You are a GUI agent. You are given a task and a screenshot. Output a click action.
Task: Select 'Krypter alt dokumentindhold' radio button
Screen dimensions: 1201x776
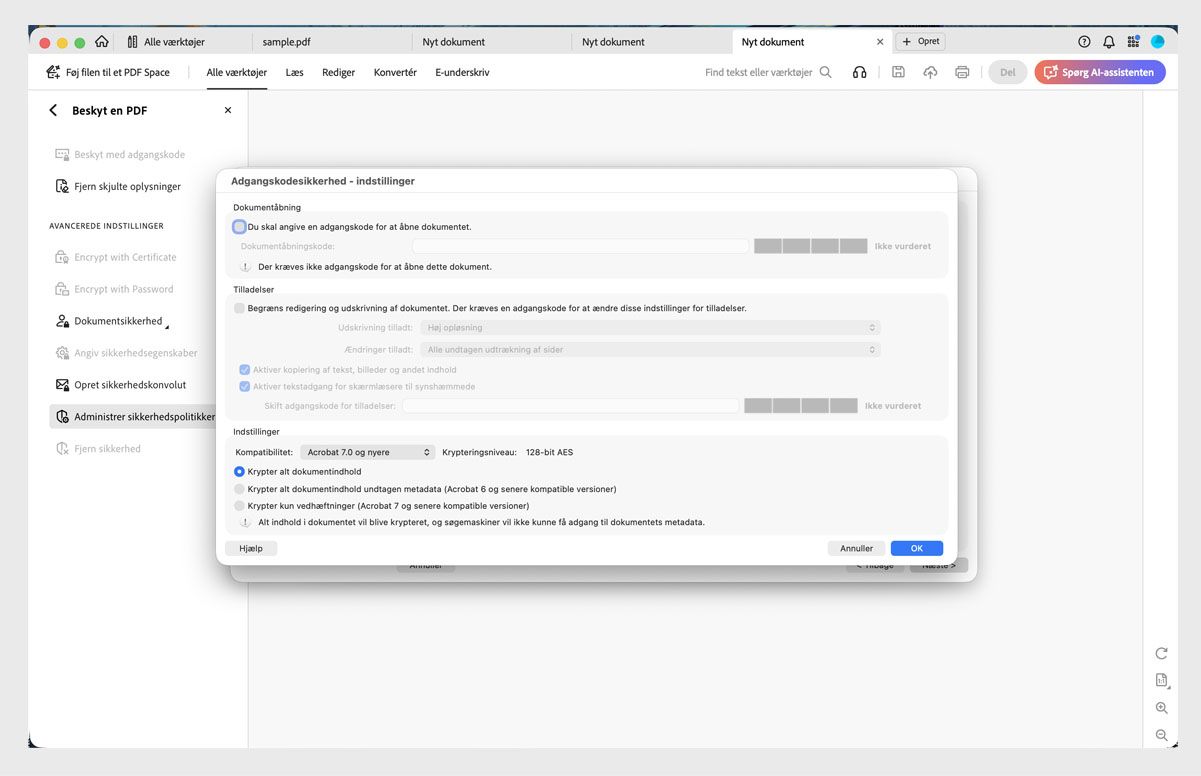[239, 472]
